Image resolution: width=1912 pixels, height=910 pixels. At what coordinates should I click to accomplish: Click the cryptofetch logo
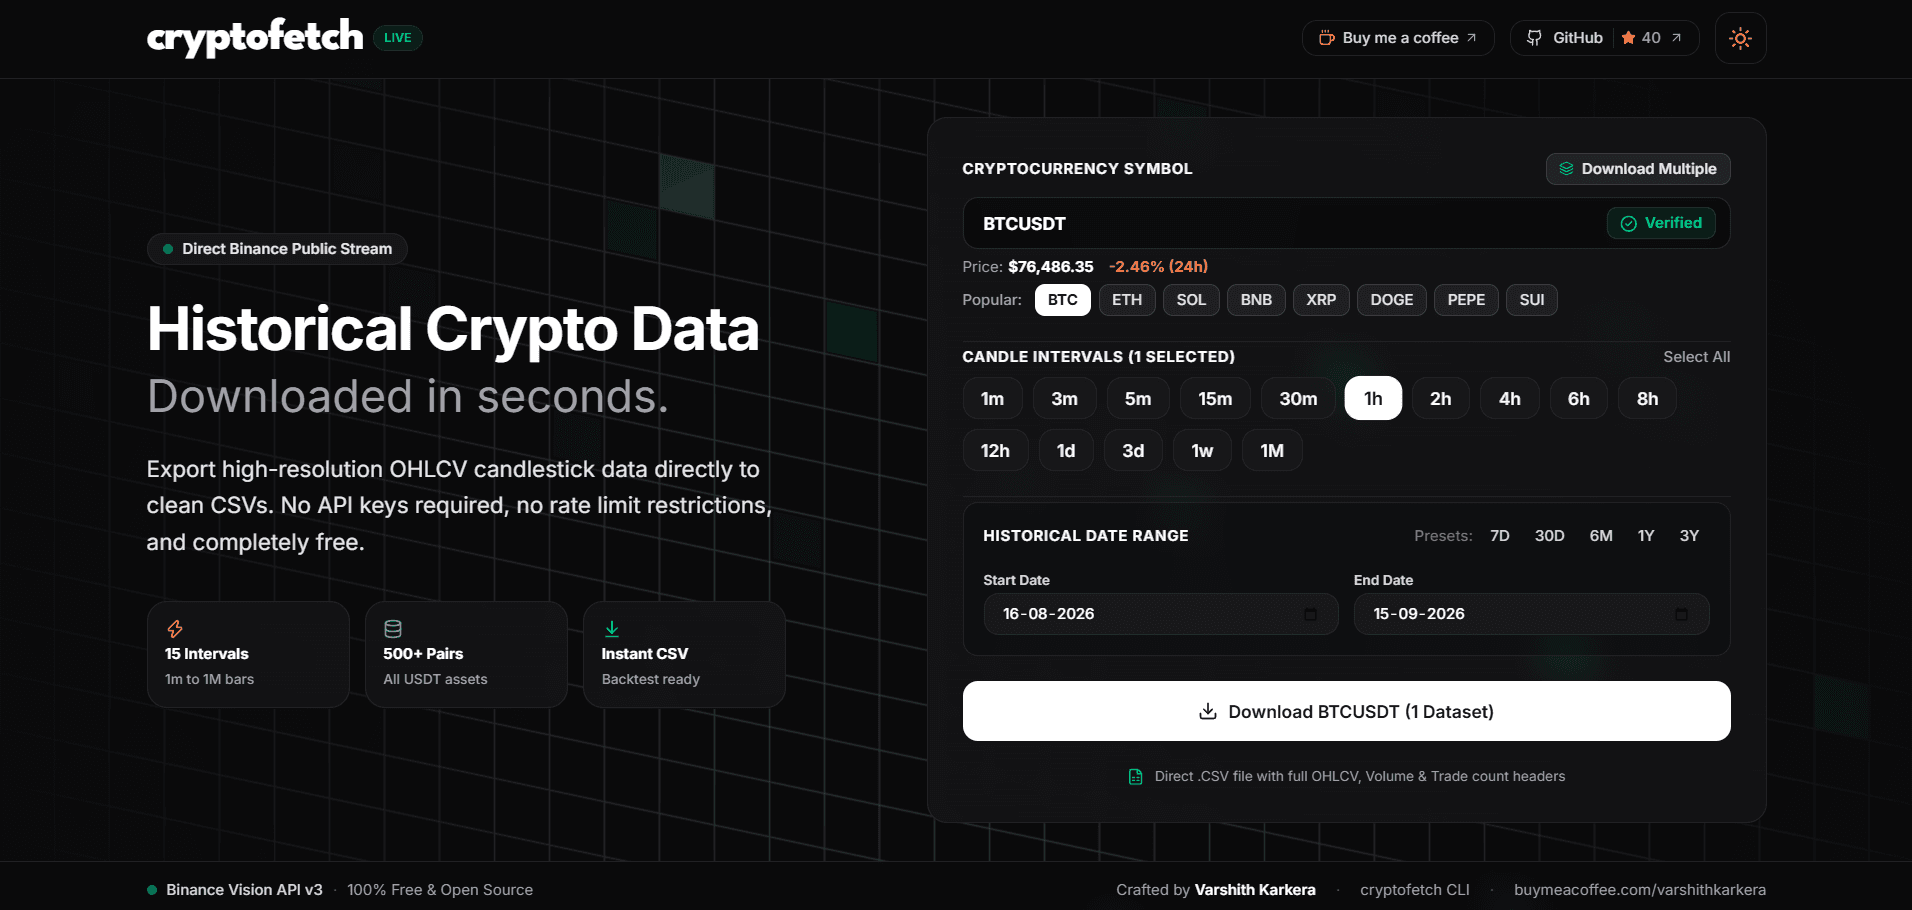pyautogui.click(x=255, y=38)
